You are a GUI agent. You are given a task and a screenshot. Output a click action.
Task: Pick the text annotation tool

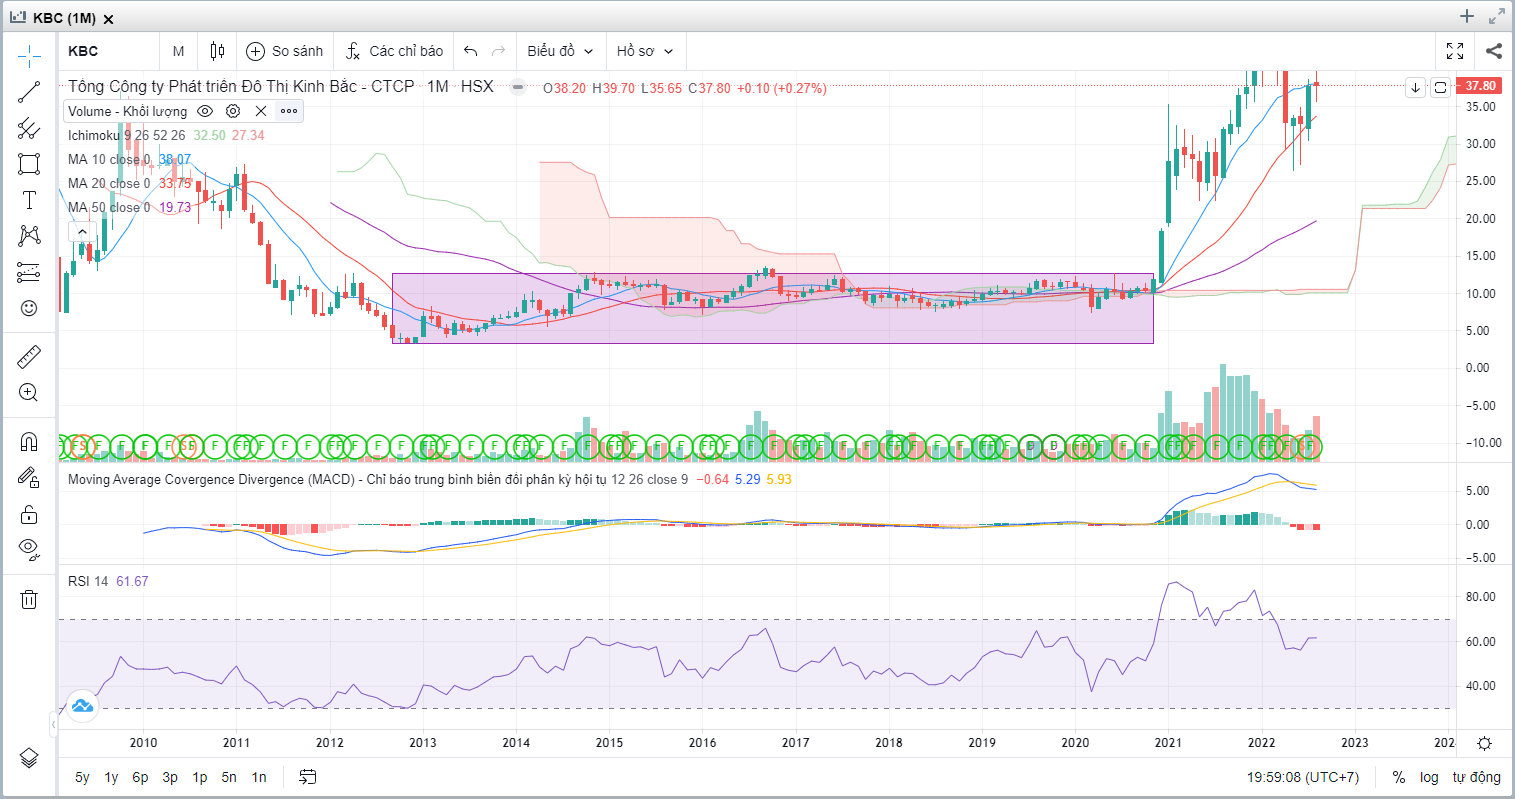tap(29, 200)
